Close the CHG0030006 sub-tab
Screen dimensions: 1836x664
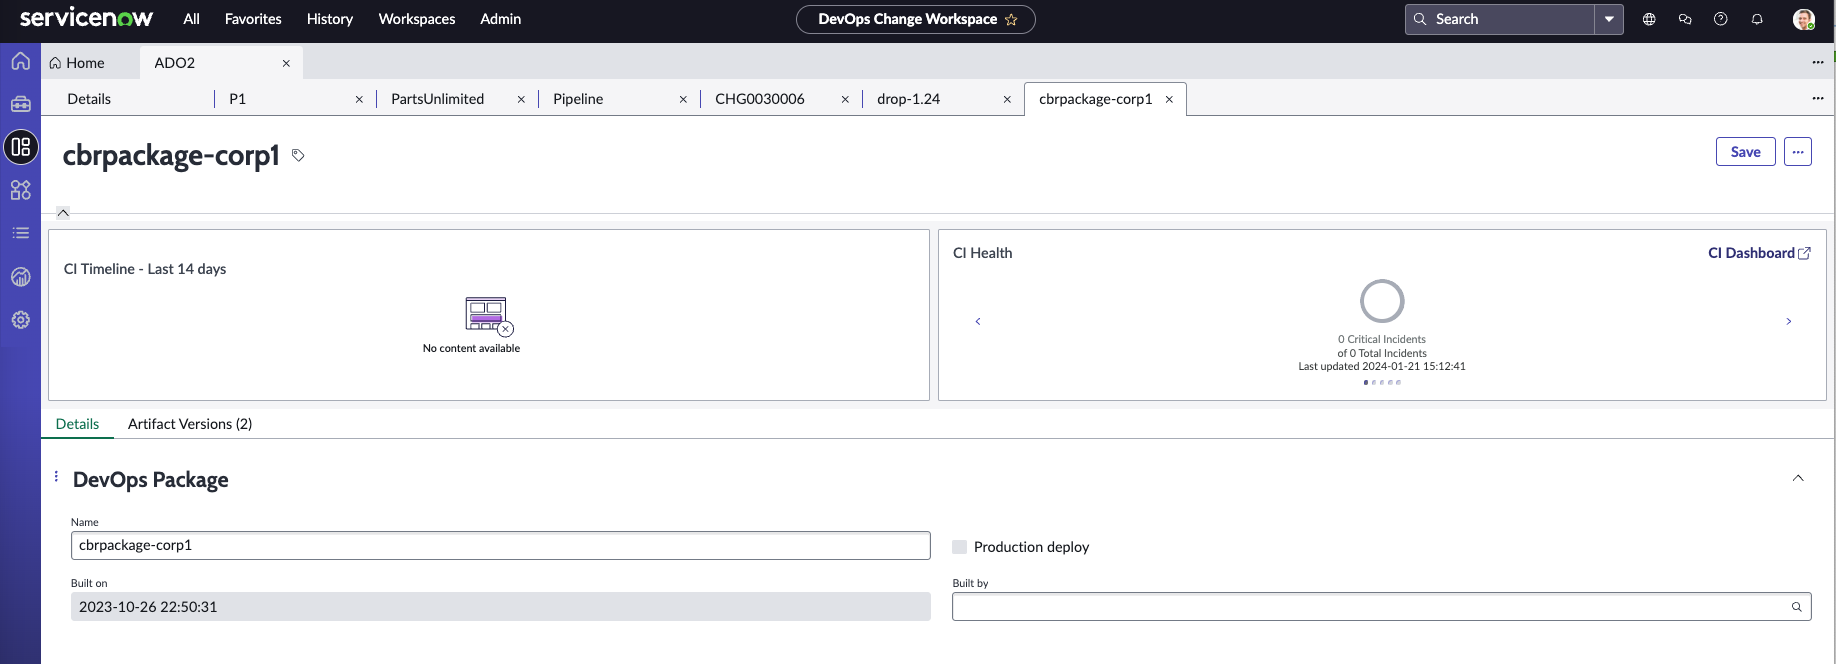845,99
